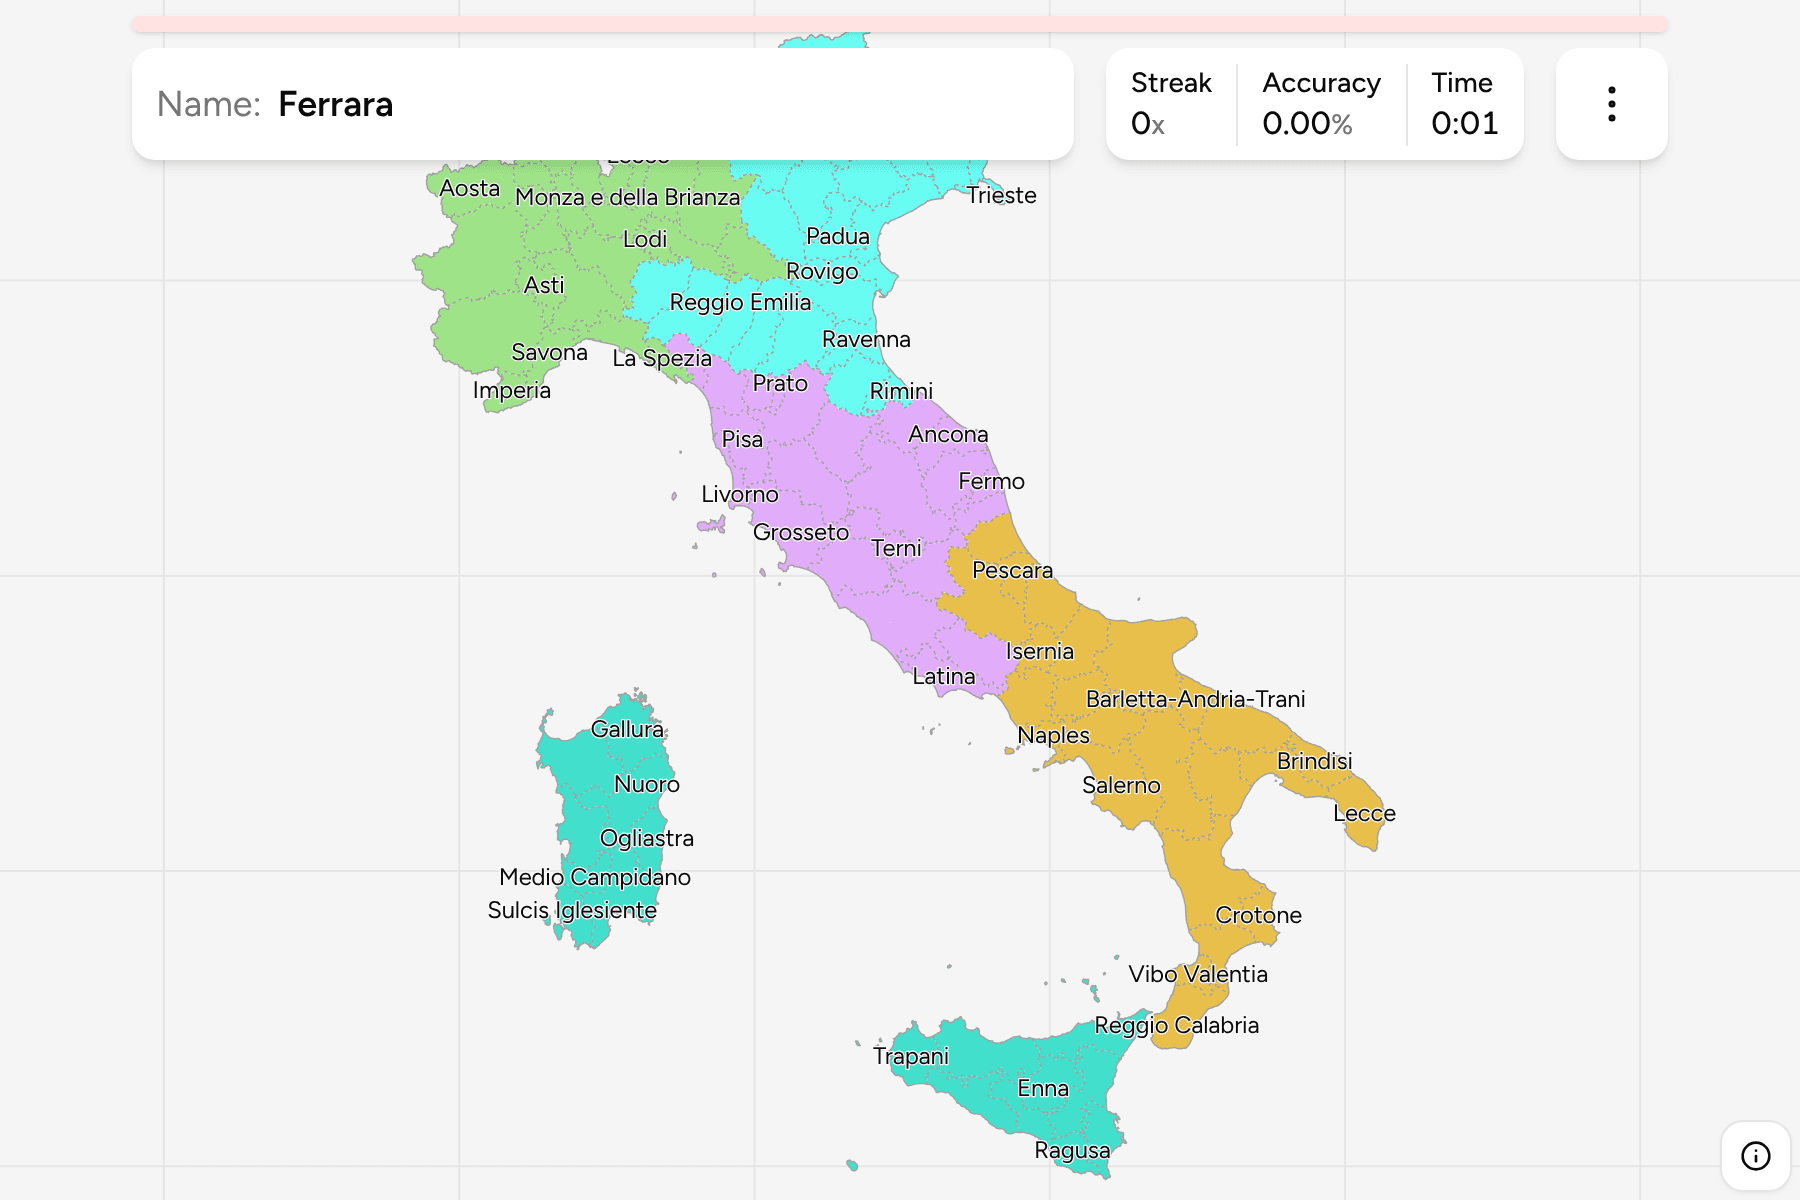The width and height of the screenshot is (1800, 1200).
Task: Select the Fermo label
Action: click(991, 481)
